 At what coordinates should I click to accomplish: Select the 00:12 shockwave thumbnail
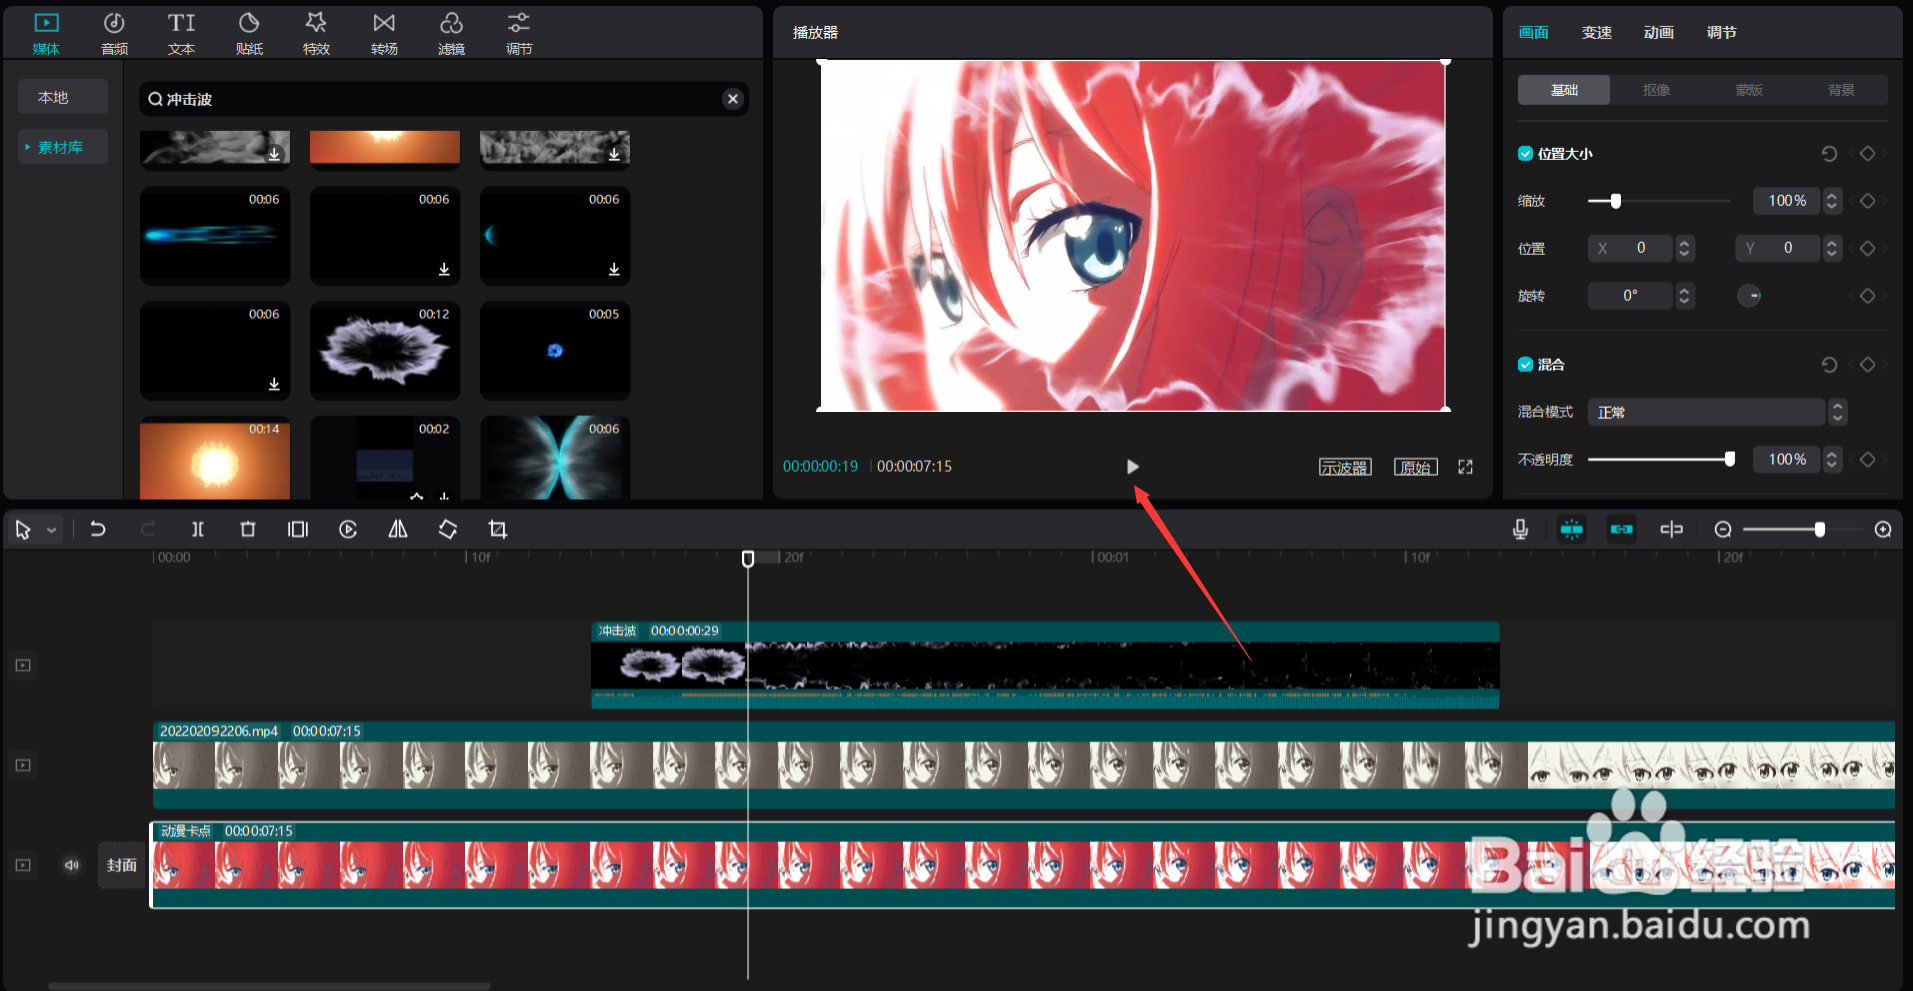click(385, 350)
